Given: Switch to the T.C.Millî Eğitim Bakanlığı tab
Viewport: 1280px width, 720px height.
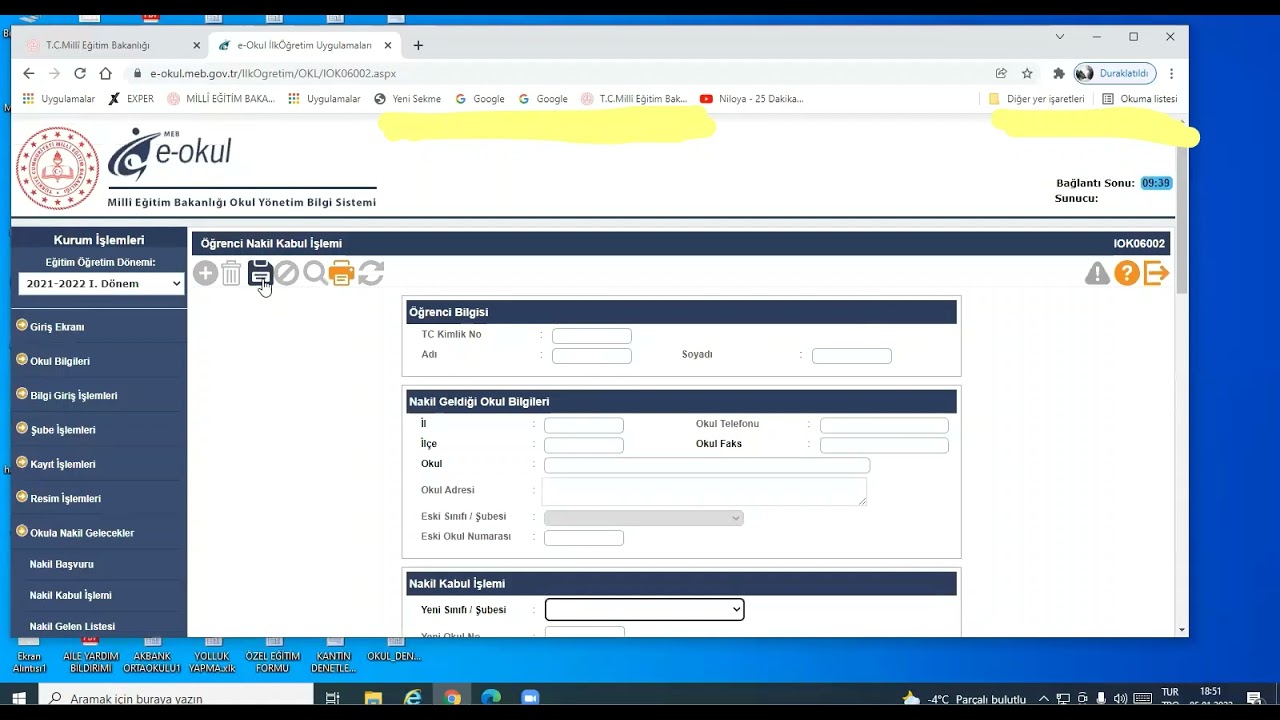Looking at the screenshot, I should pos(98,45).
